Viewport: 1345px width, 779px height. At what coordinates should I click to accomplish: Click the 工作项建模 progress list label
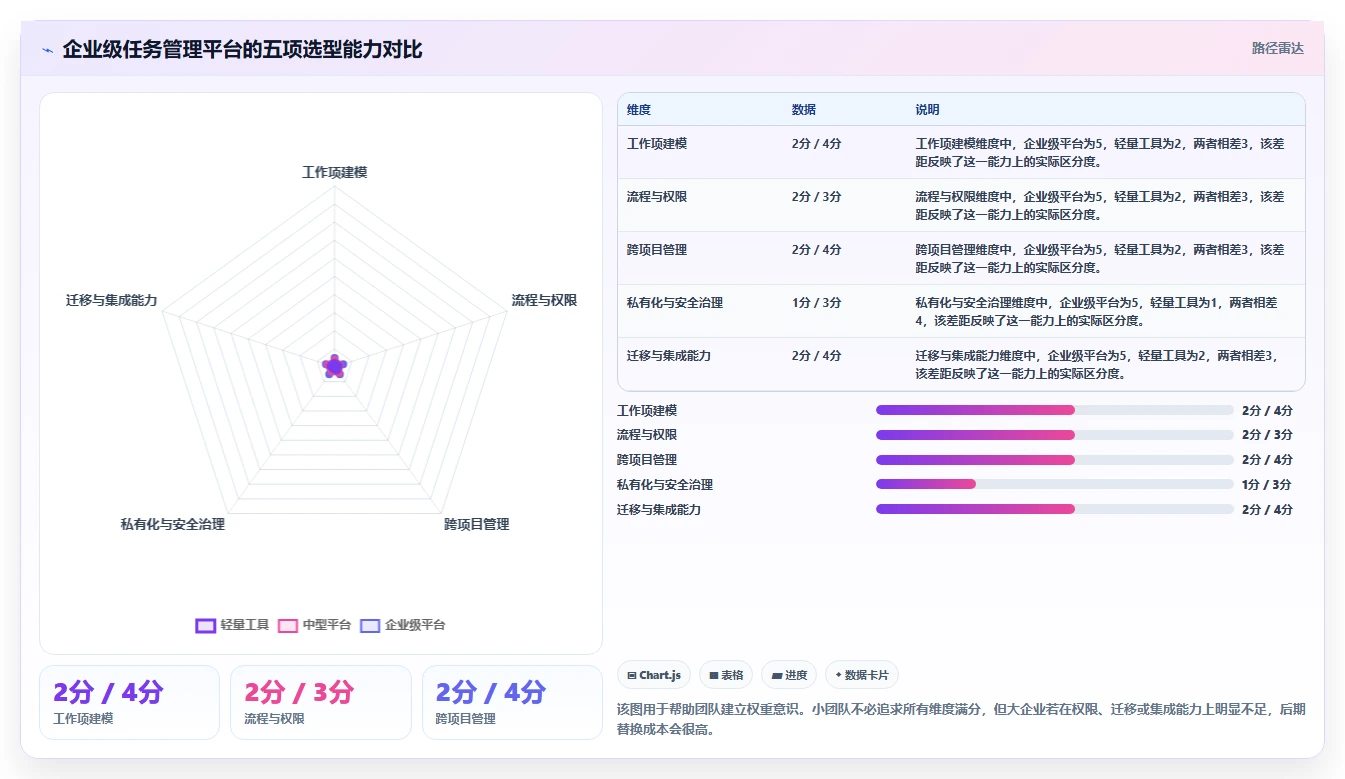click(647, 411)
